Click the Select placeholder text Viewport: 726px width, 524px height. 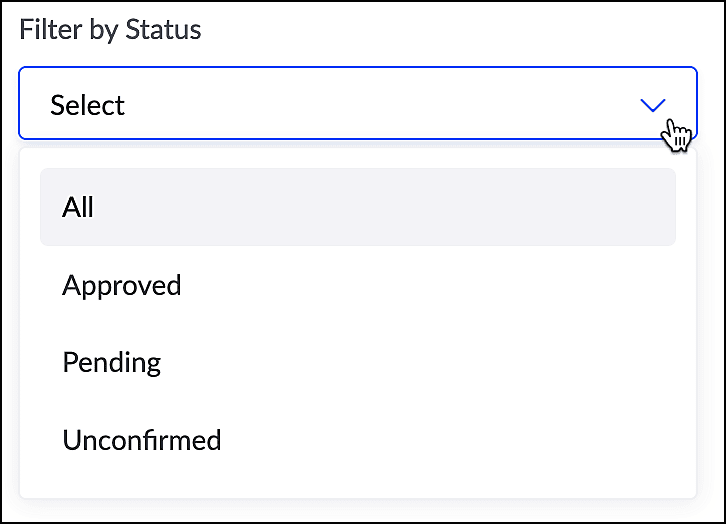(88, 105)
